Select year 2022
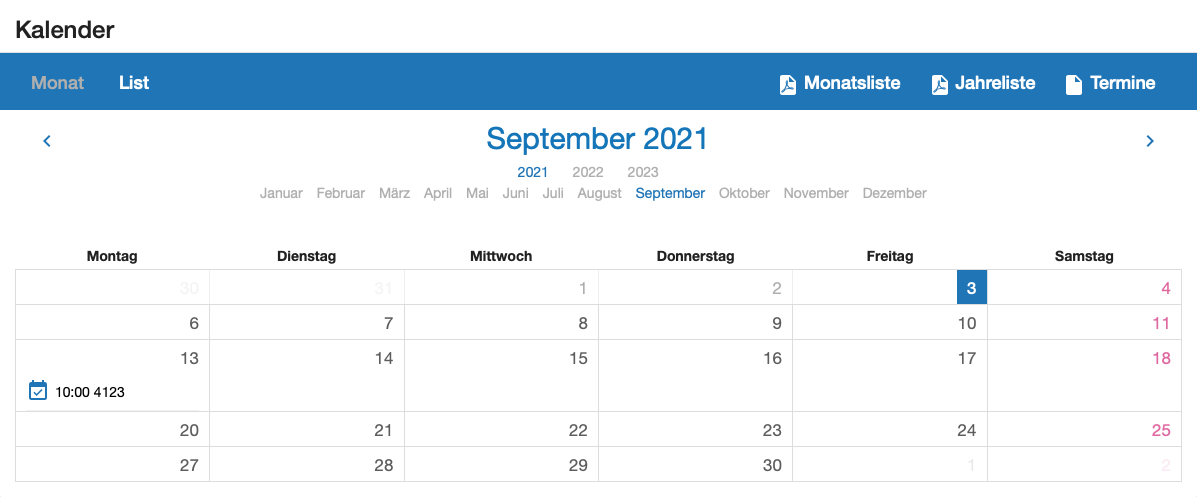 tap(588, 172)
